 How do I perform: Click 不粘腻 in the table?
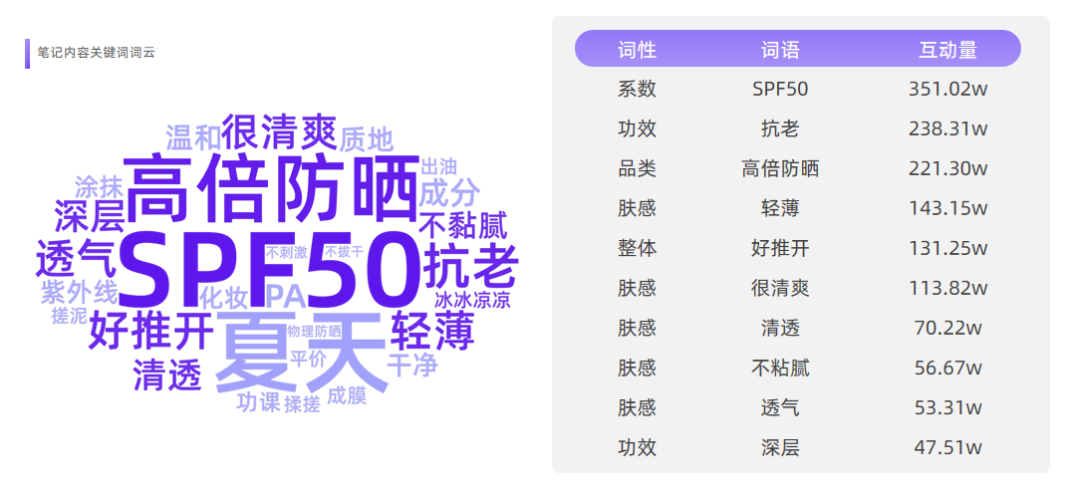780,368
